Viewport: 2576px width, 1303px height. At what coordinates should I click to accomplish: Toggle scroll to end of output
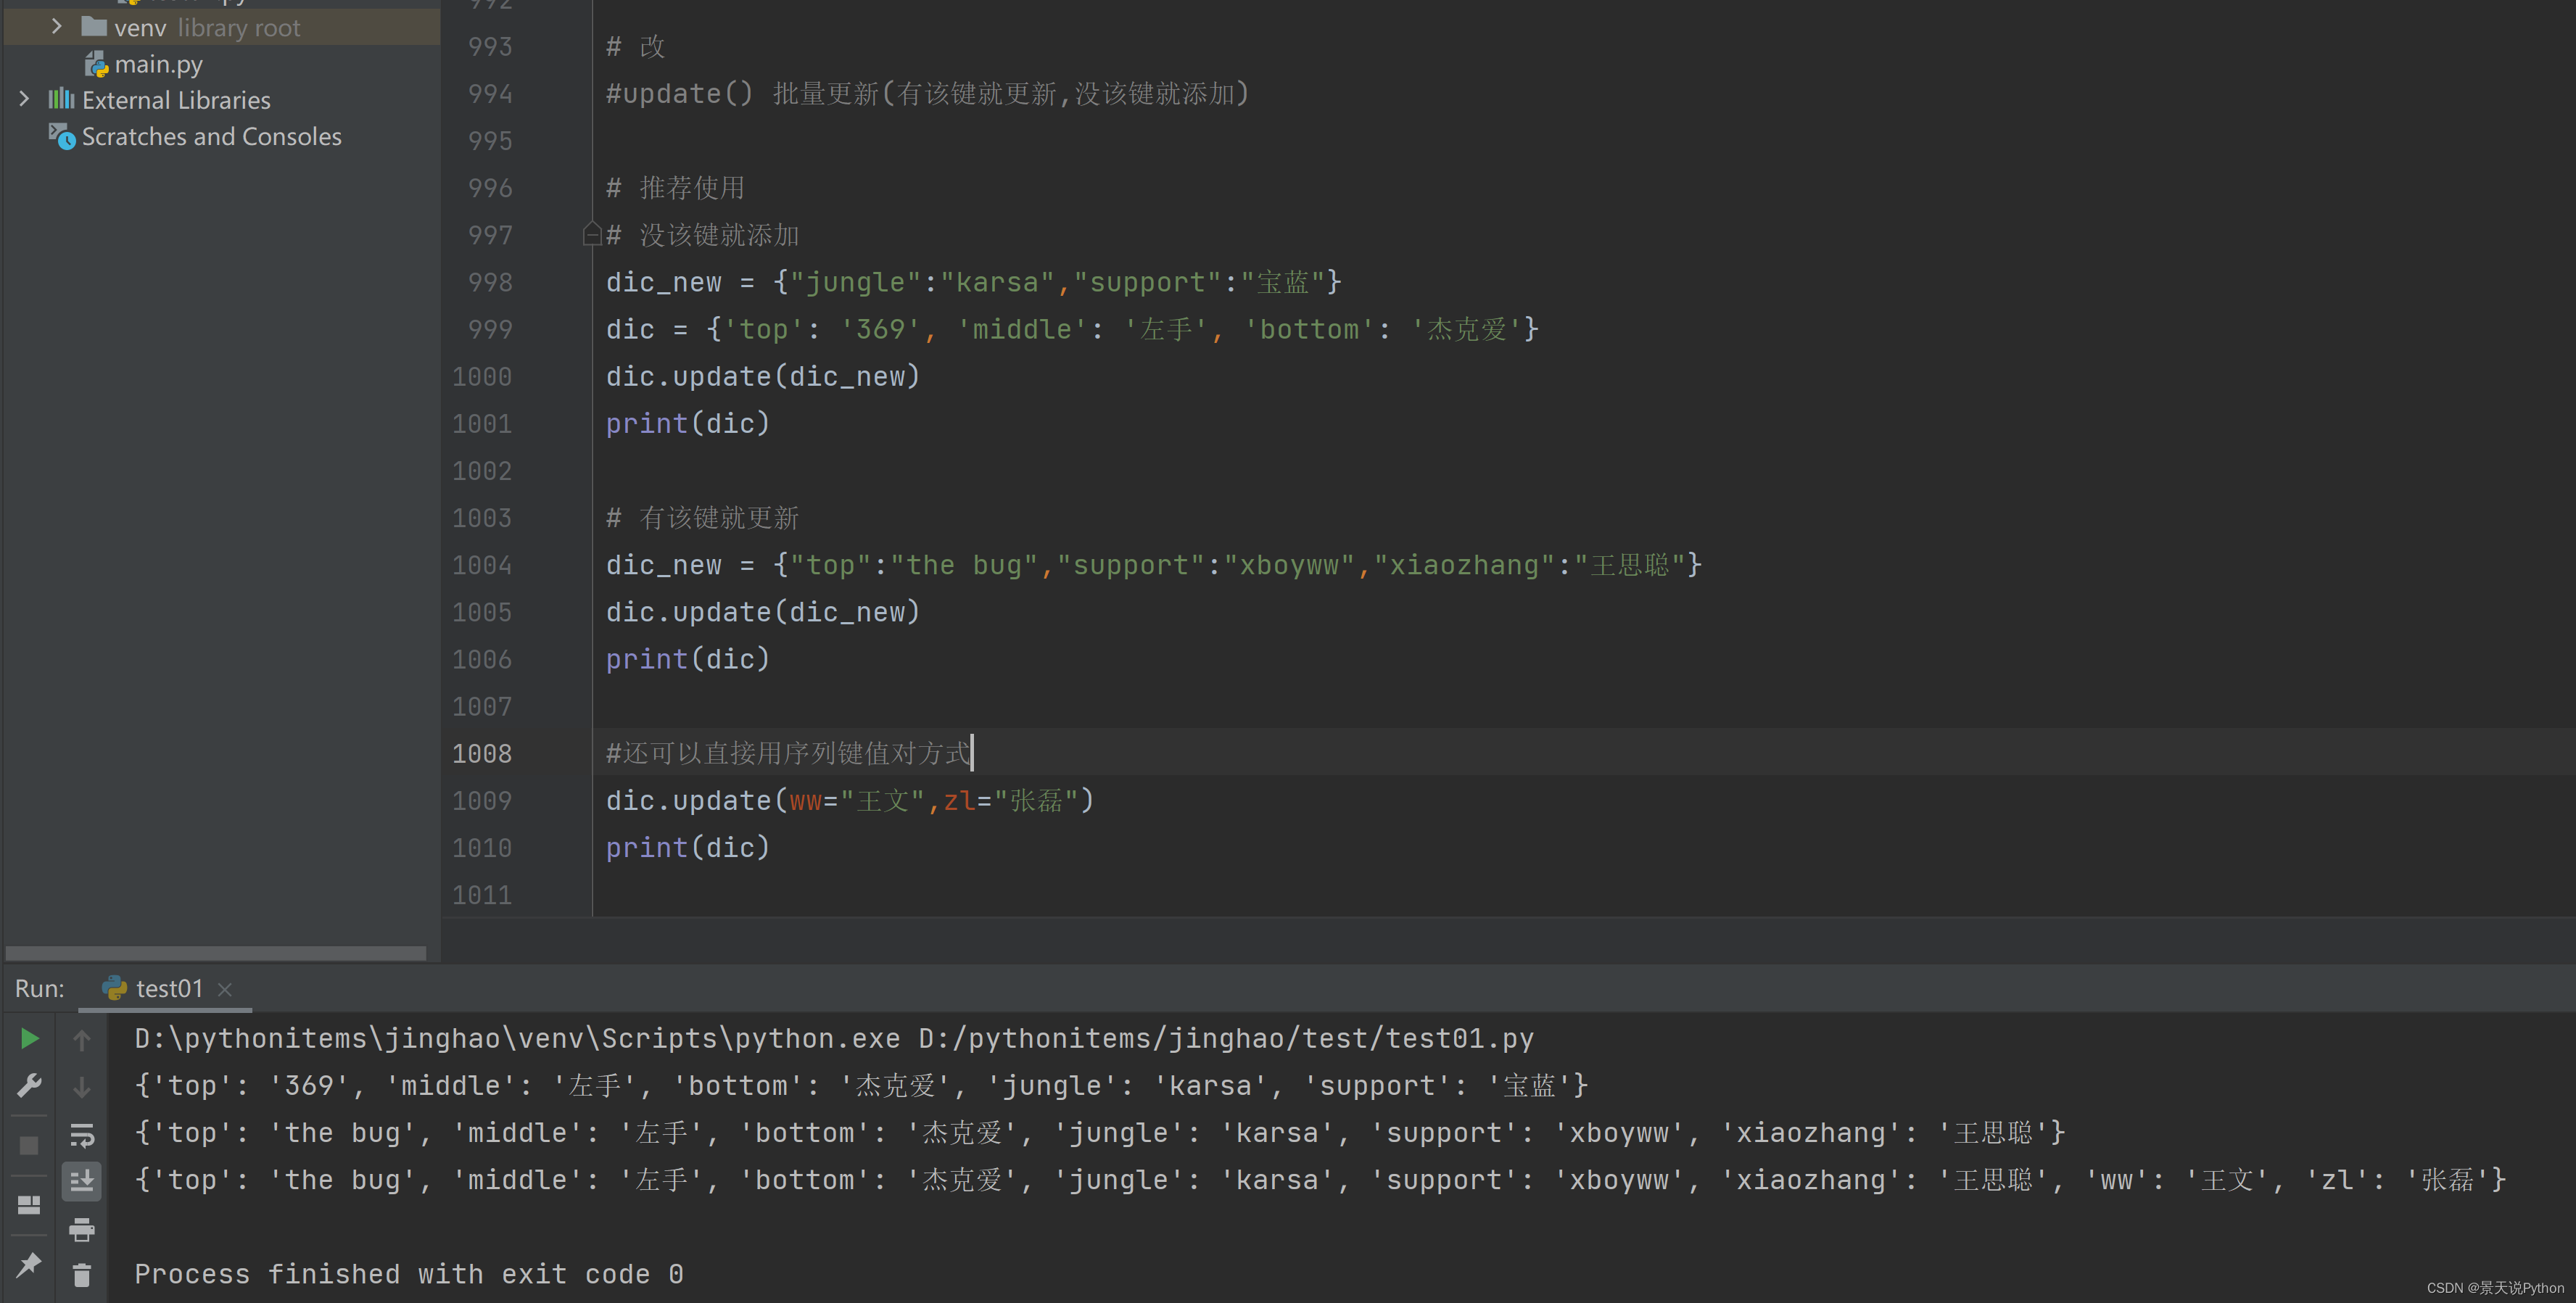pyautogui.click(x=82, y=1181)
